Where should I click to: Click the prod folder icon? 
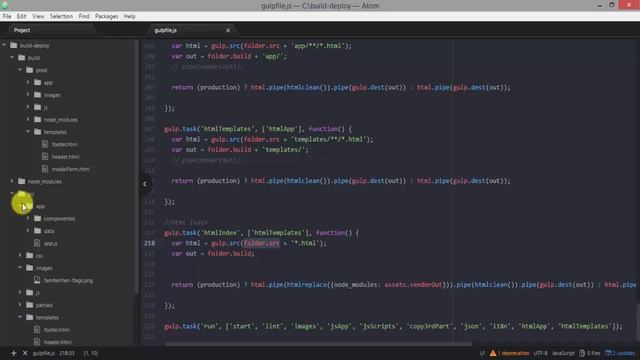pyautogui.click(x=29, y=70)
